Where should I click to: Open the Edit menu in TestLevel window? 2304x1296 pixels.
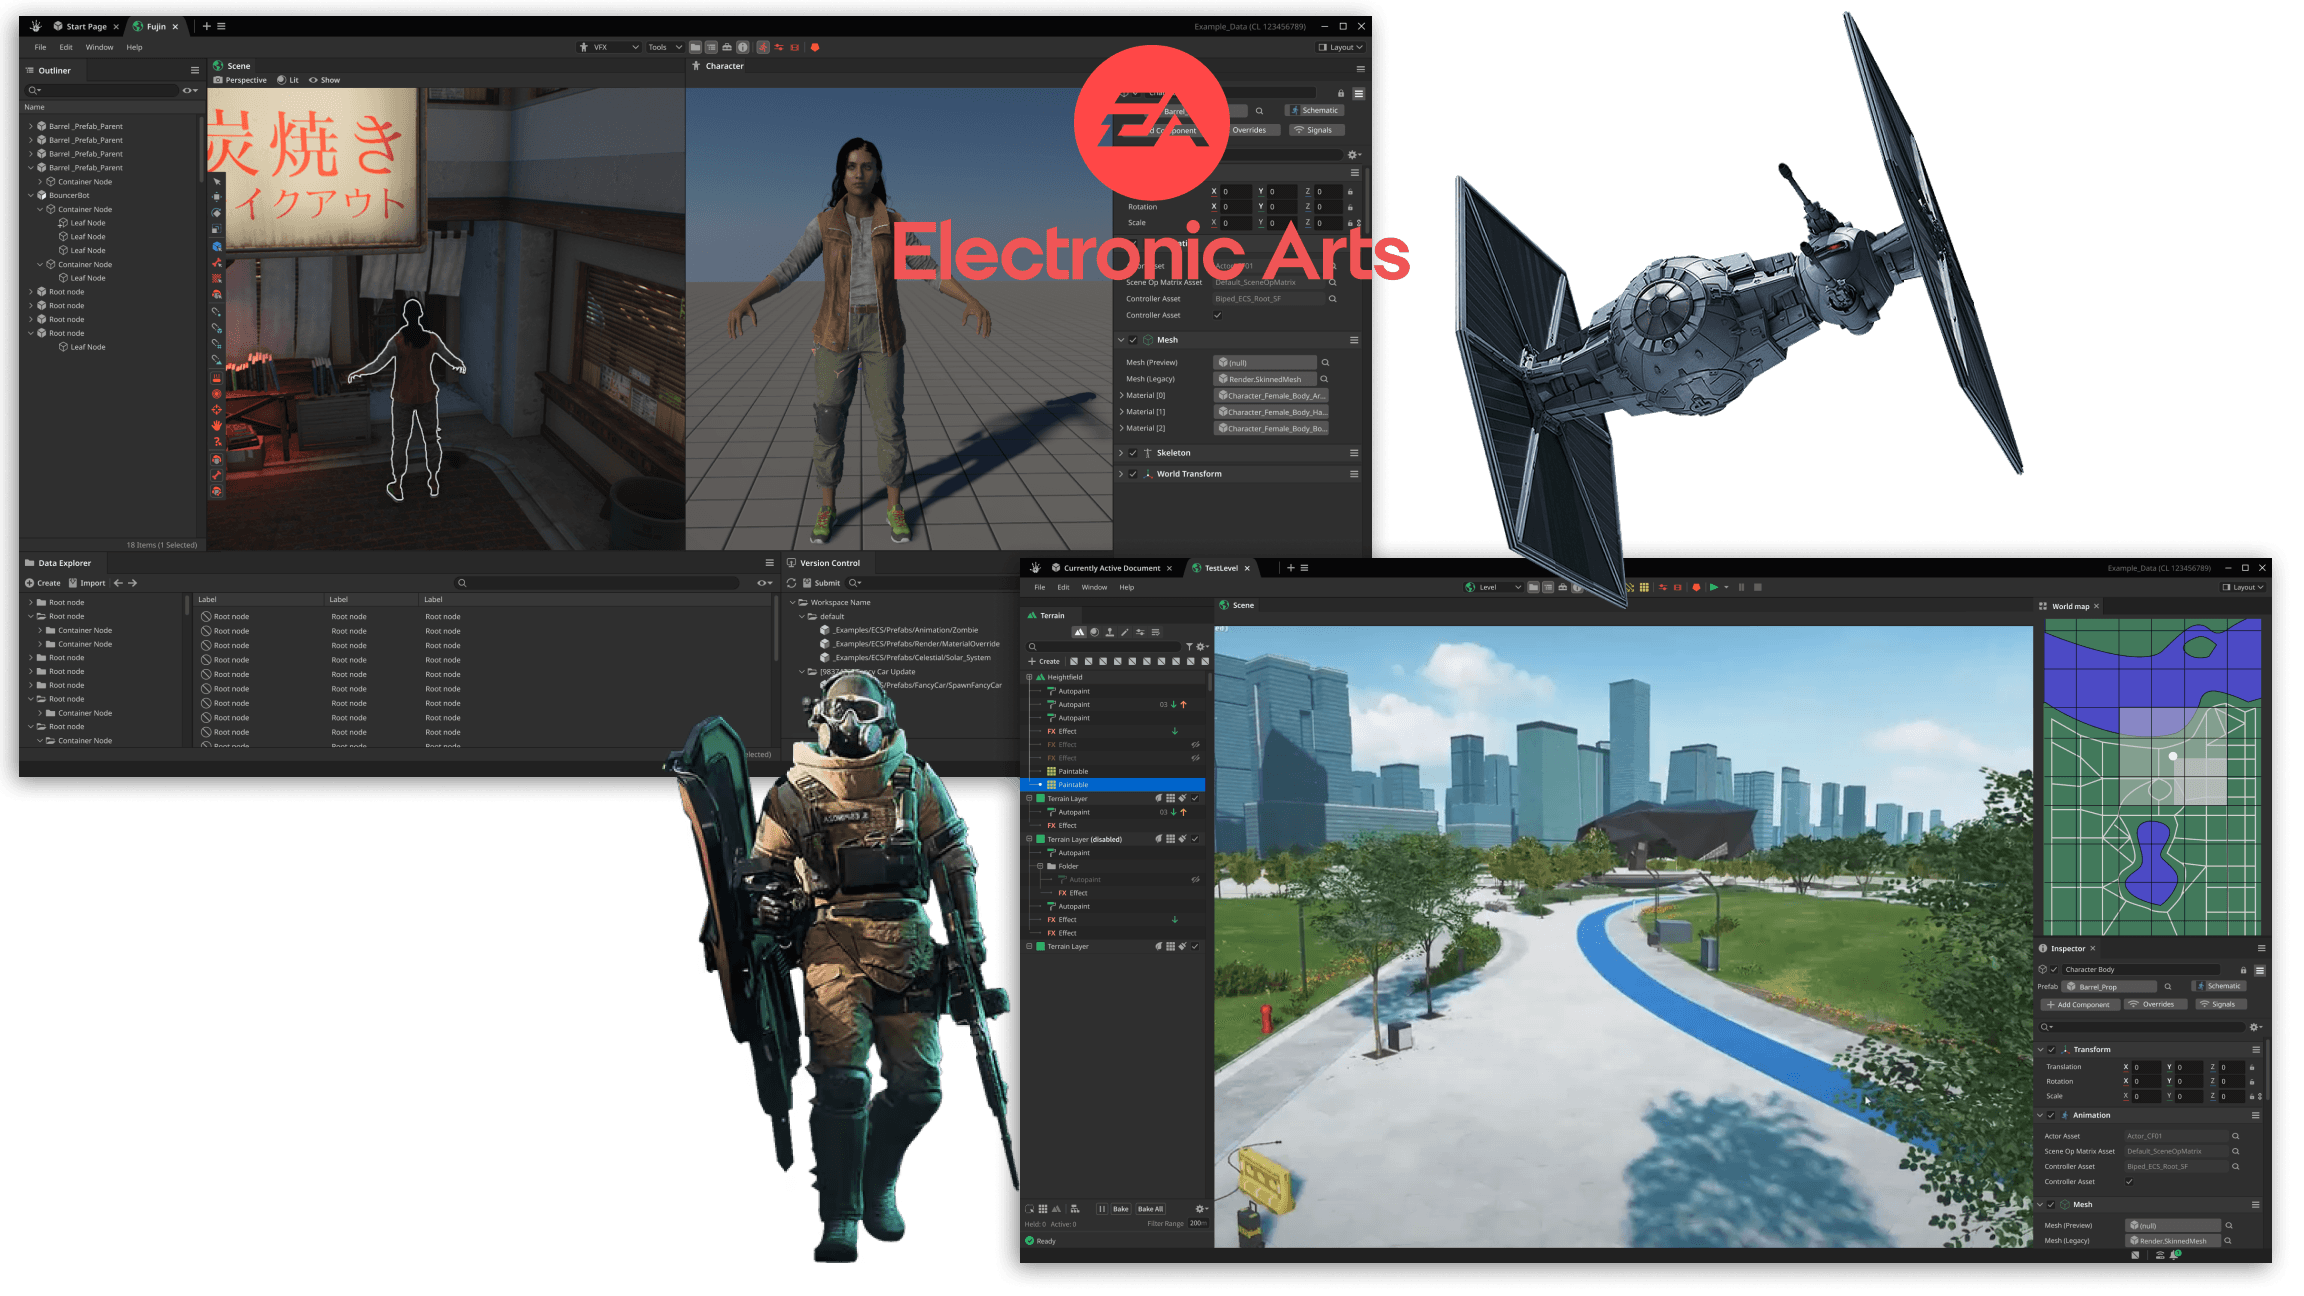click(x=1063, y=587)
